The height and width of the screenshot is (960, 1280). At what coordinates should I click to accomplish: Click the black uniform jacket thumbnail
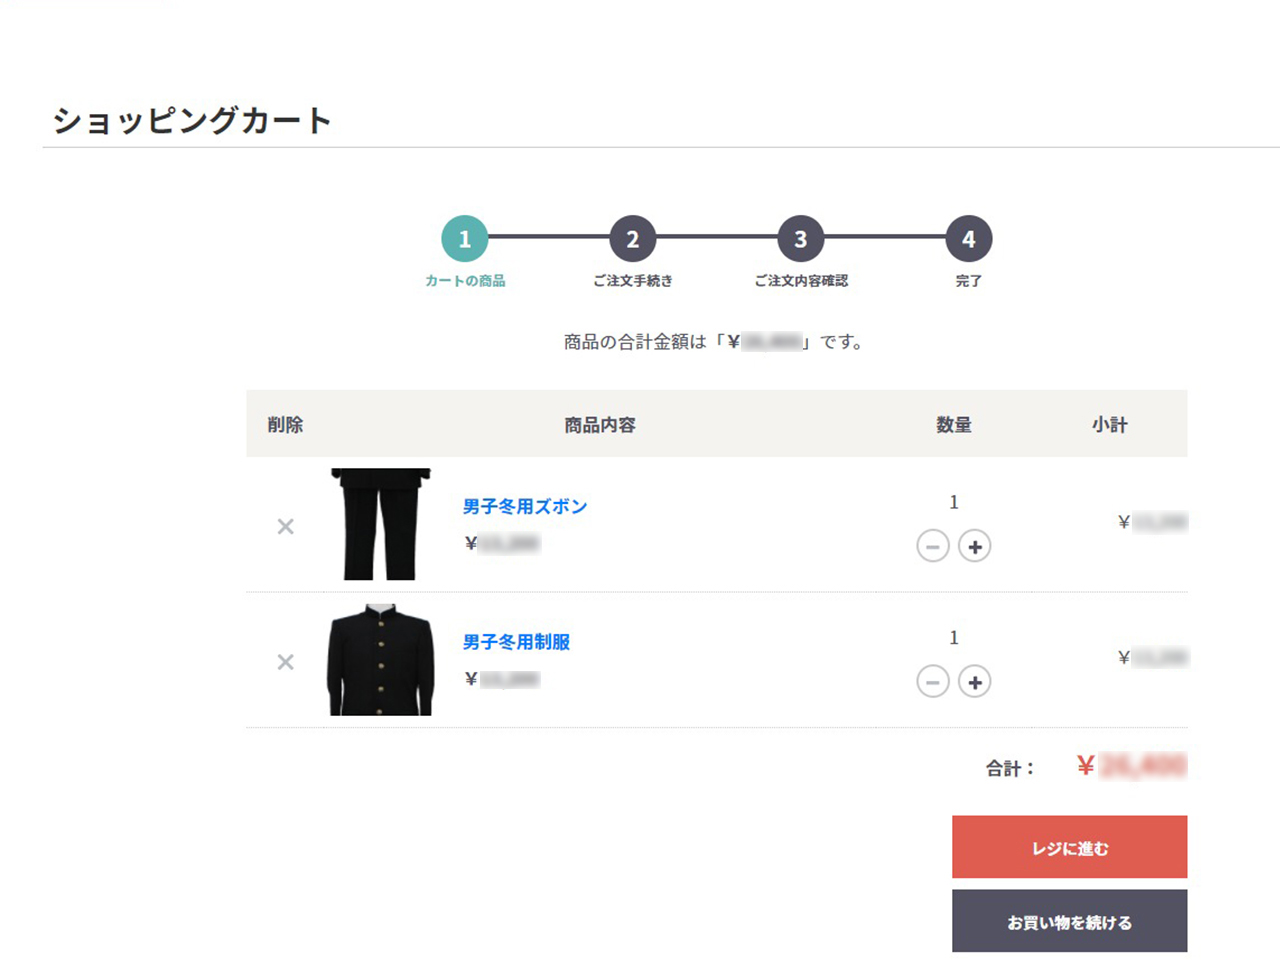[380, 660]
